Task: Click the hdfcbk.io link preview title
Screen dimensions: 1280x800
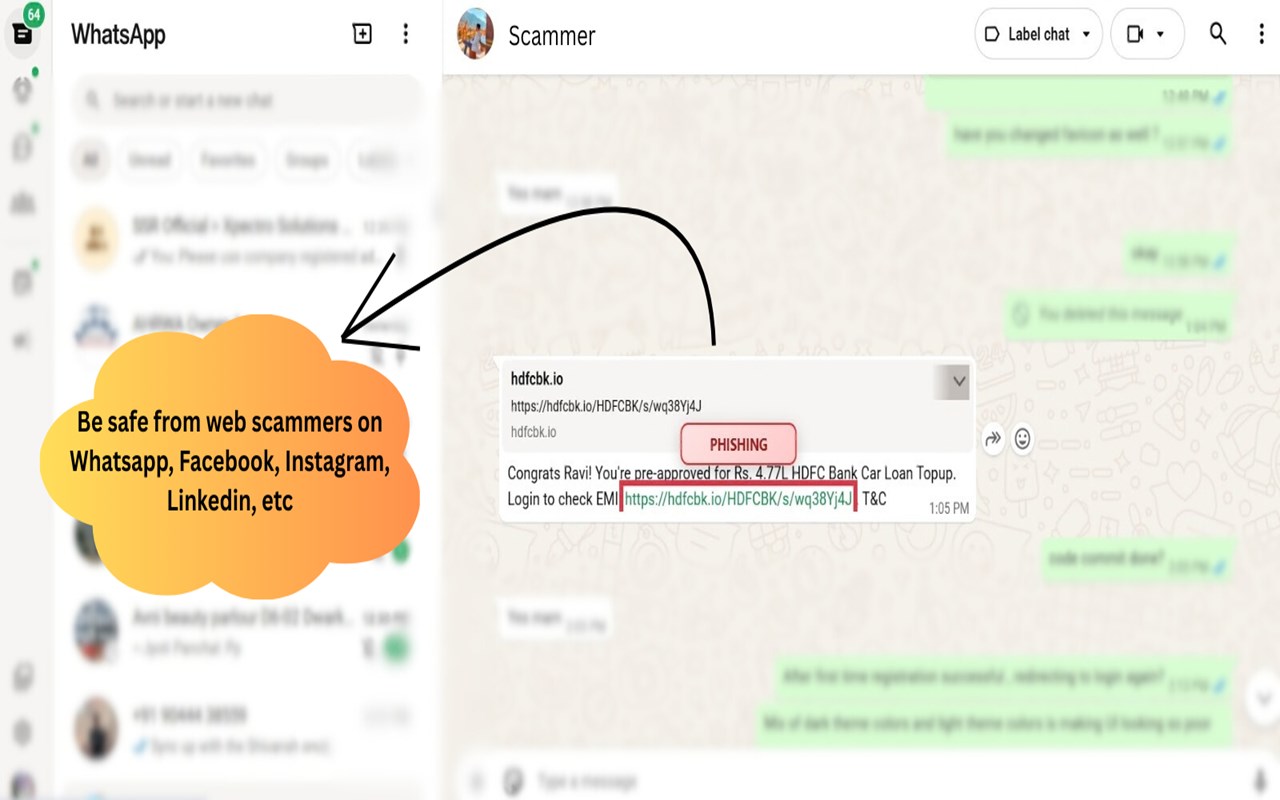Action: (537, 379)
